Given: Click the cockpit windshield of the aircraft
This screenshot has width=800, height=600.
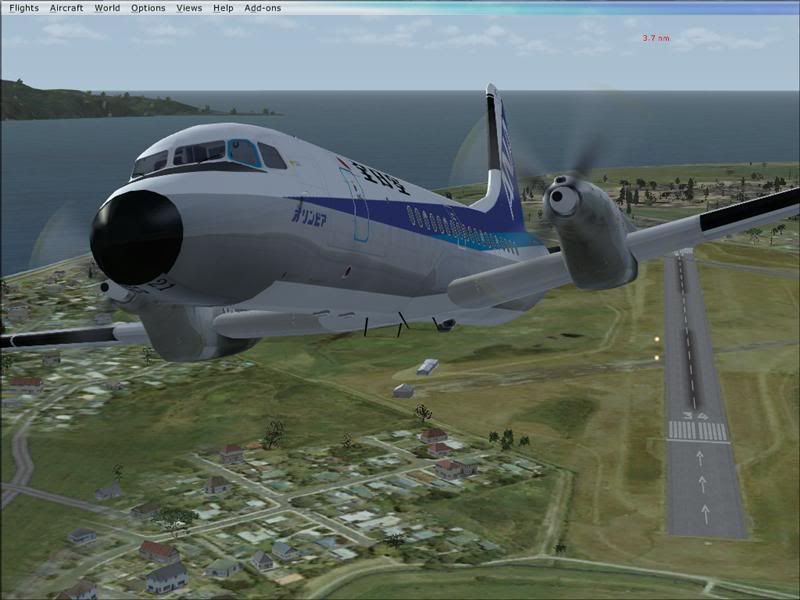Looking at the screenshot, I should (x=200, y=153).
